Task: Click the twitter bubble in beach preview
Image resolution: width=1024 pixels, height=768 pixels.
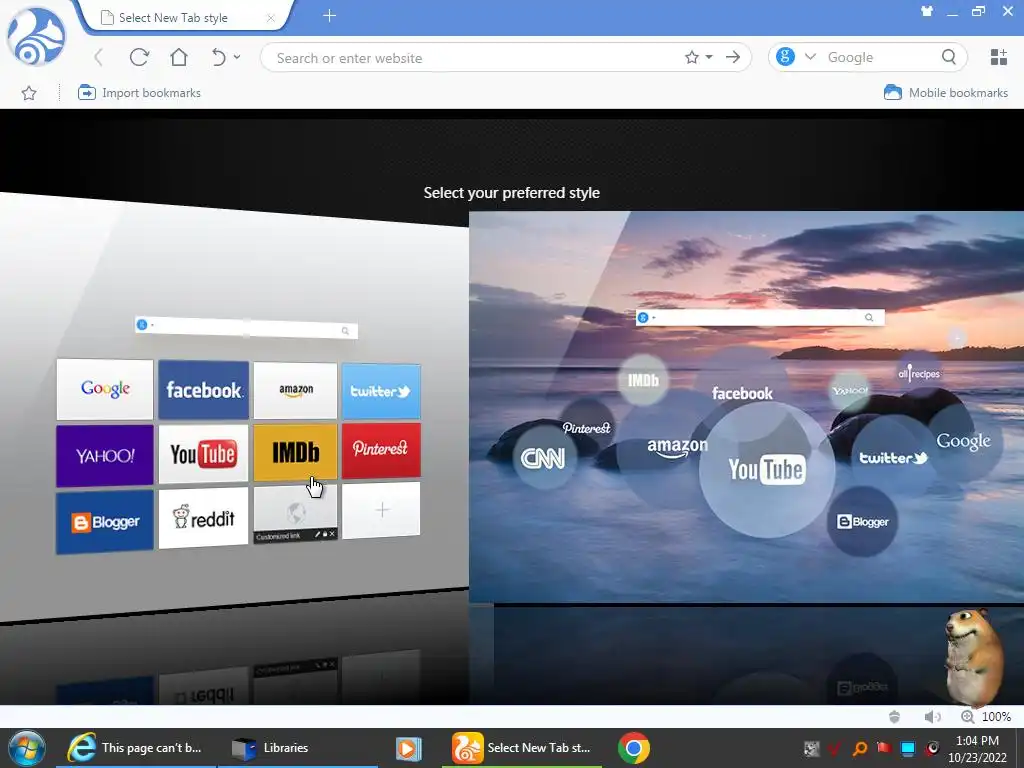Action: coord(893,458)
